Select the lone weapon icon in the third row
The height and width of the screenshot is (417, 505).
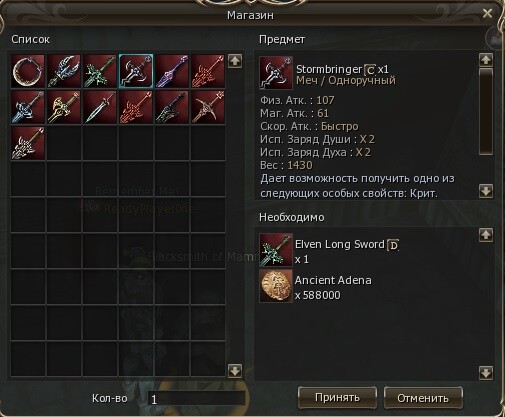pos(28,143)
